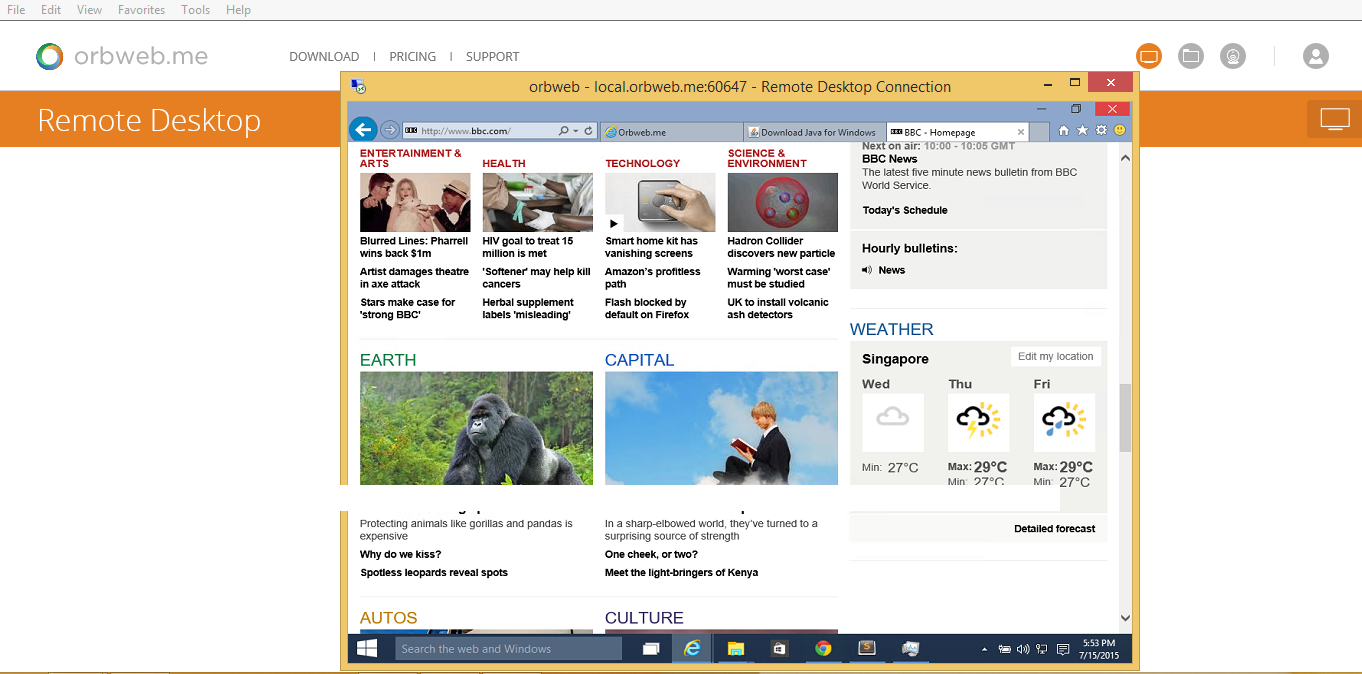
Task: Open the SUPPORT link
Action: coord(493,57)
